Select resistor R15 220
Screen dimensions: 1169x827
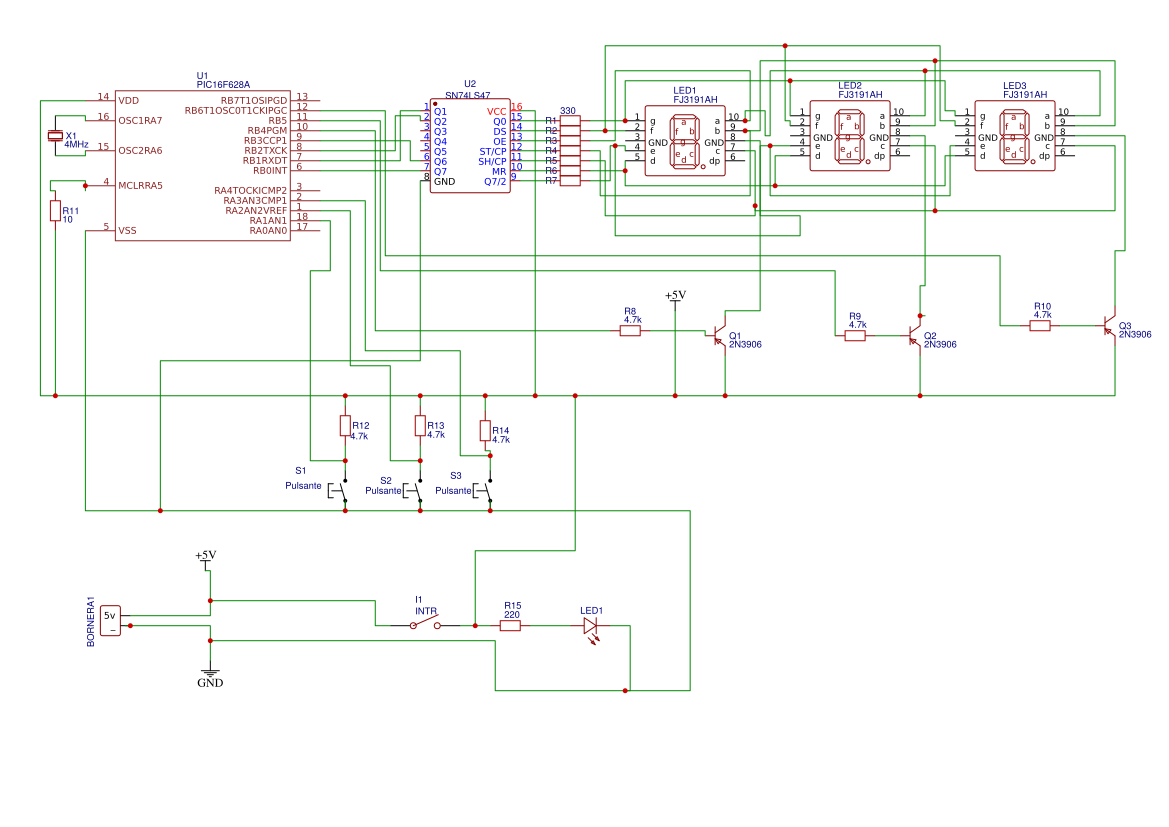(x=513, y=624)
